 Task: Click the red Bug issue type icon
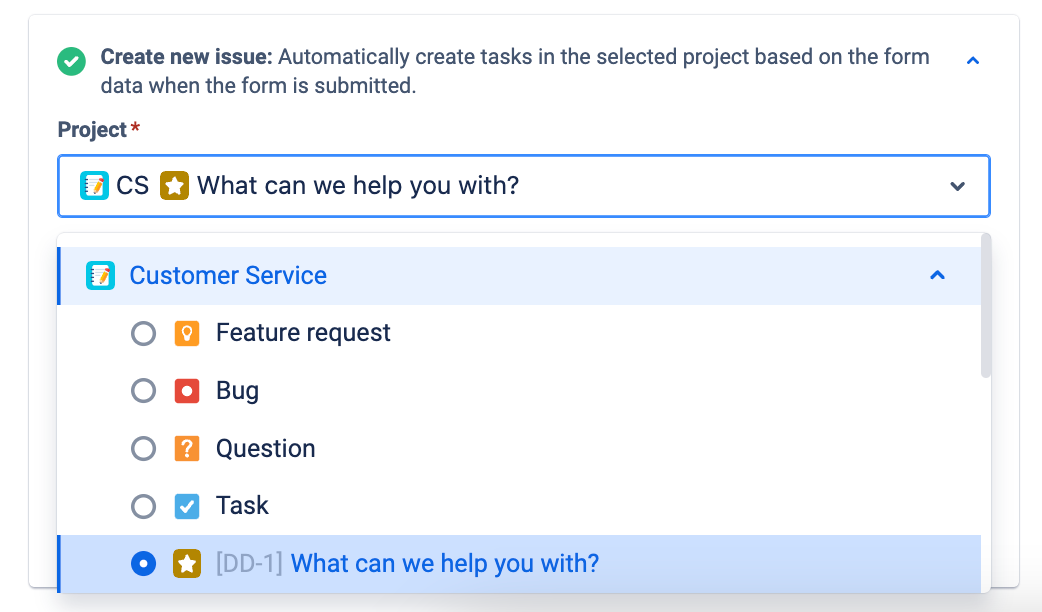[187, 390]
